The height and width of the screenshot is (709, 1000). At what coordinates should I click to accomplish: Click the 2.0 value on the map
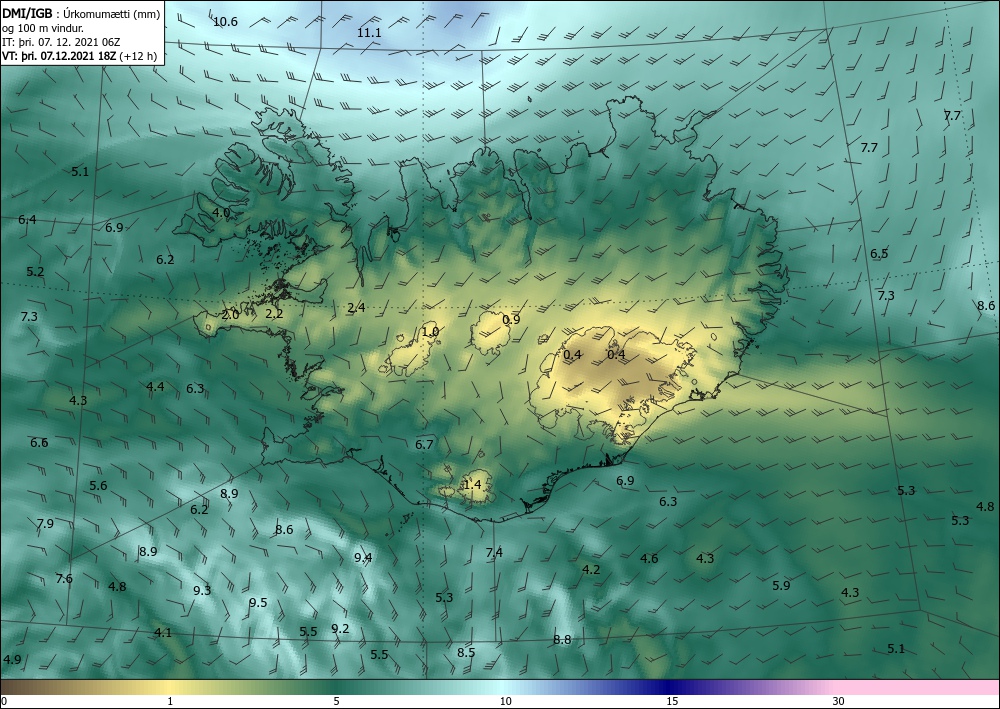coord(230,314)
